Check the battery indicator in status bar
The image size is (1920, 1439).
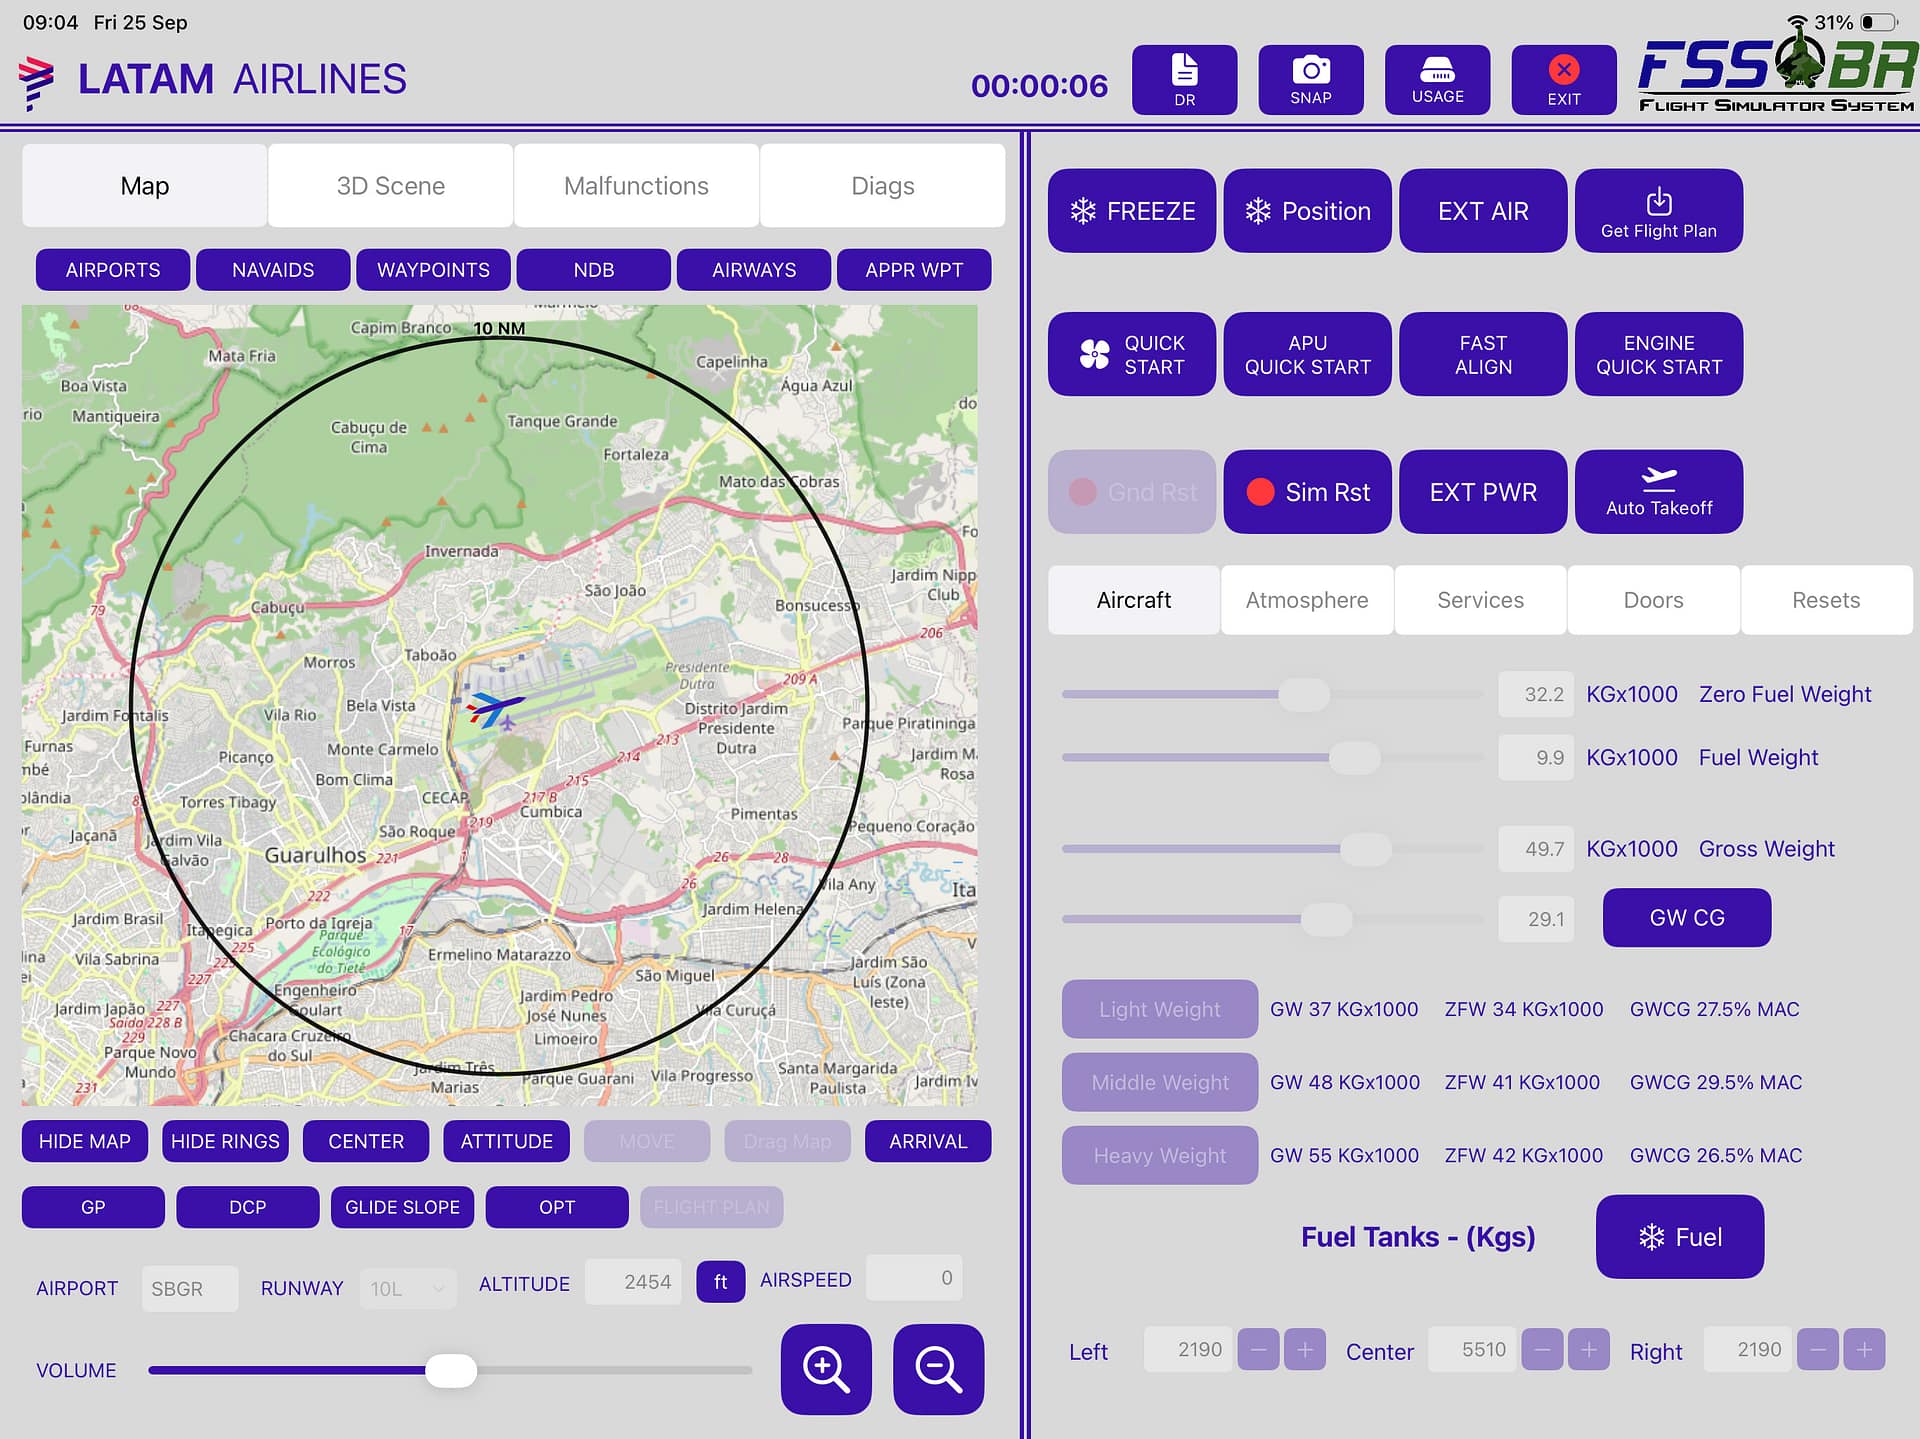pyautogui.click(x=1878, y=22)
